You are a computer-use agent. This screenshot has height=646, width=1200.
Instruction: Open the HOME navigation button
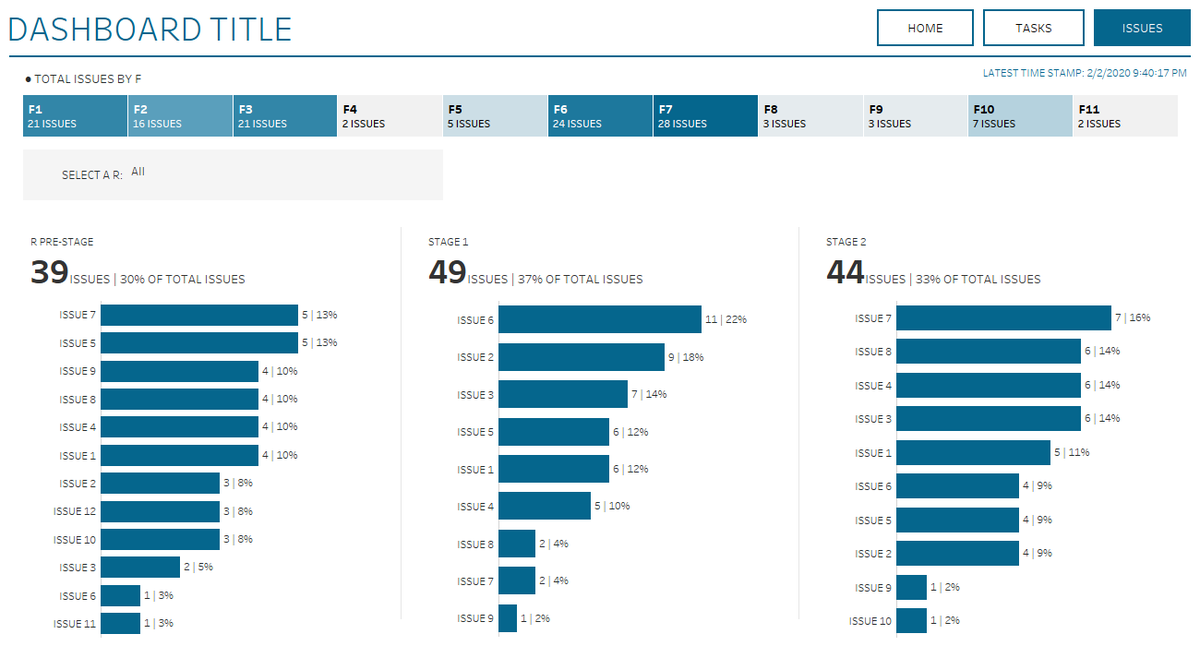(925, 28)
